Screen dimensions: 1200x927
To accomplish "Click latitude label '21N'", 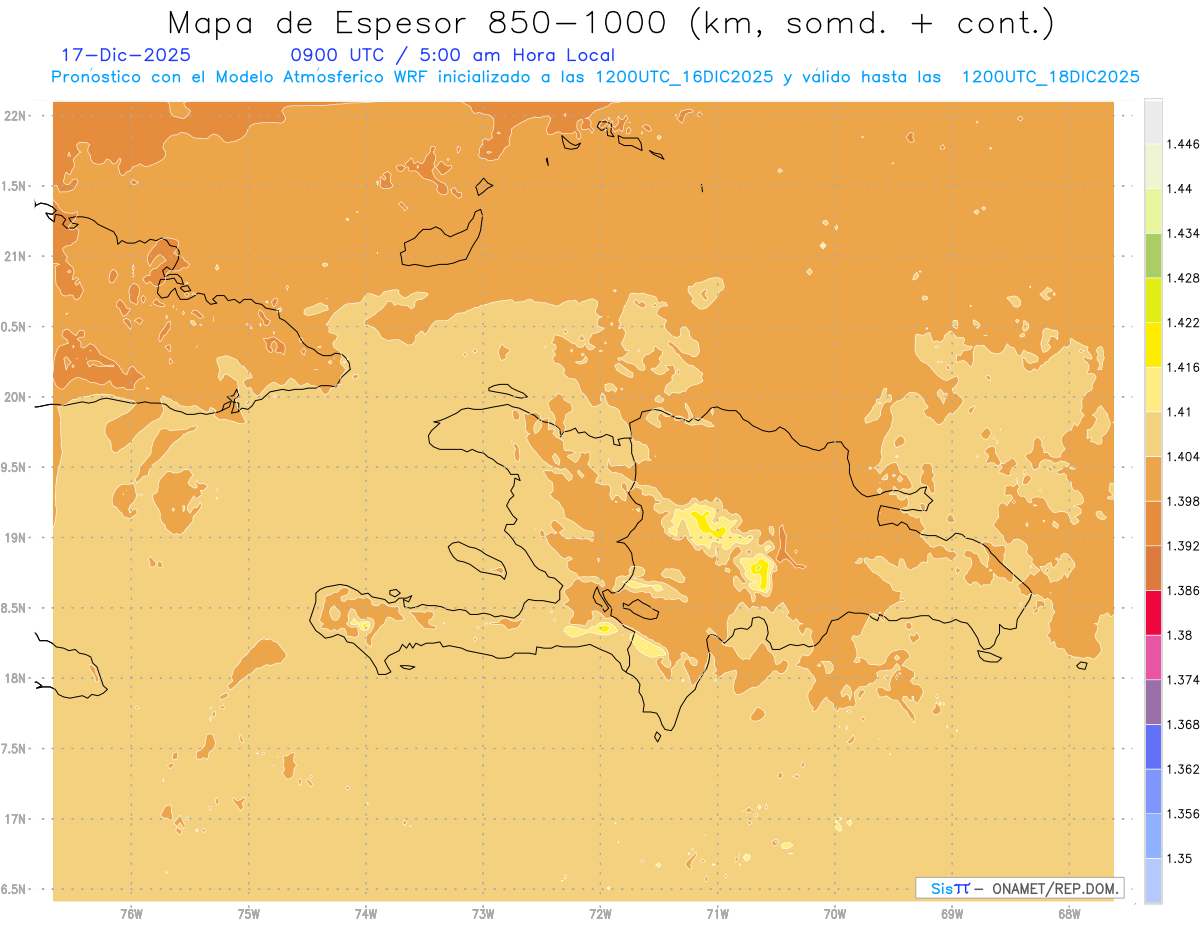I will click(x=17, y=256).
